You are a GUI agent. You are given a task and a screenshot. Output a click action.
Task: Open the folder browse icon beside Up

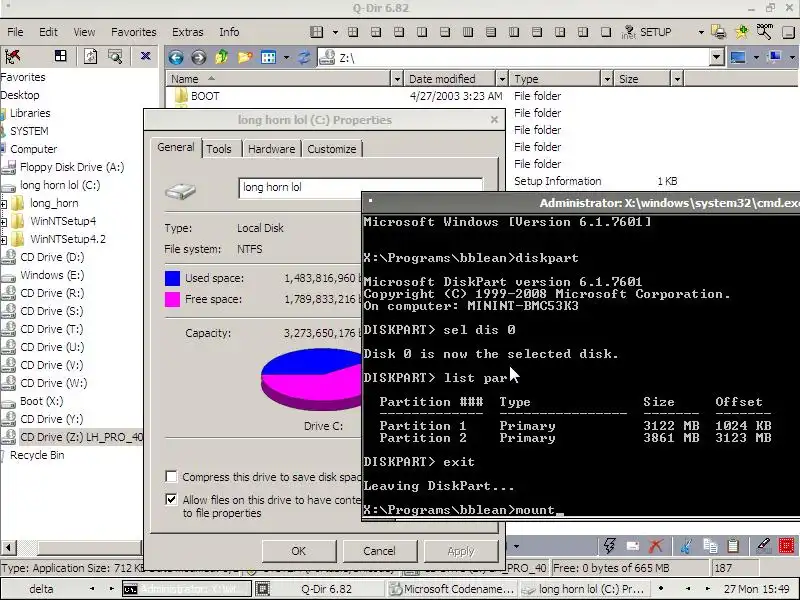244,57
